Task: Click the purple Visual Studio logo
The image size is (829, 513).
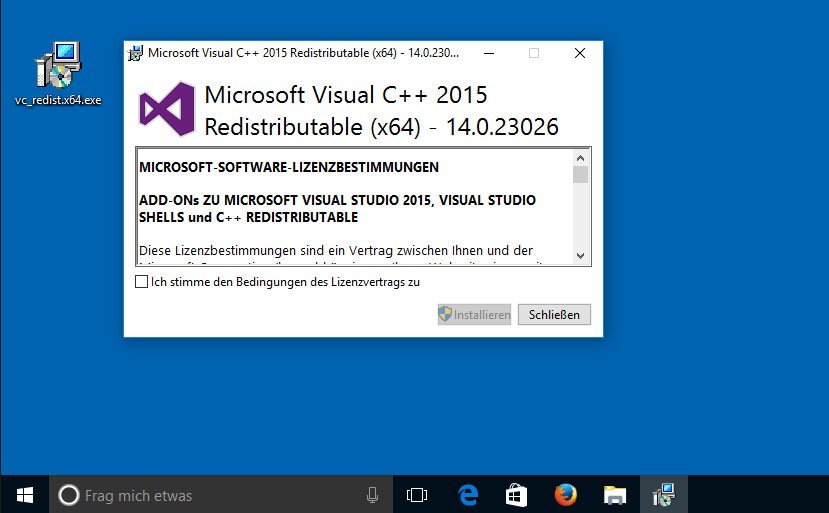Action: pyautogui.click(x=165, y=109)
